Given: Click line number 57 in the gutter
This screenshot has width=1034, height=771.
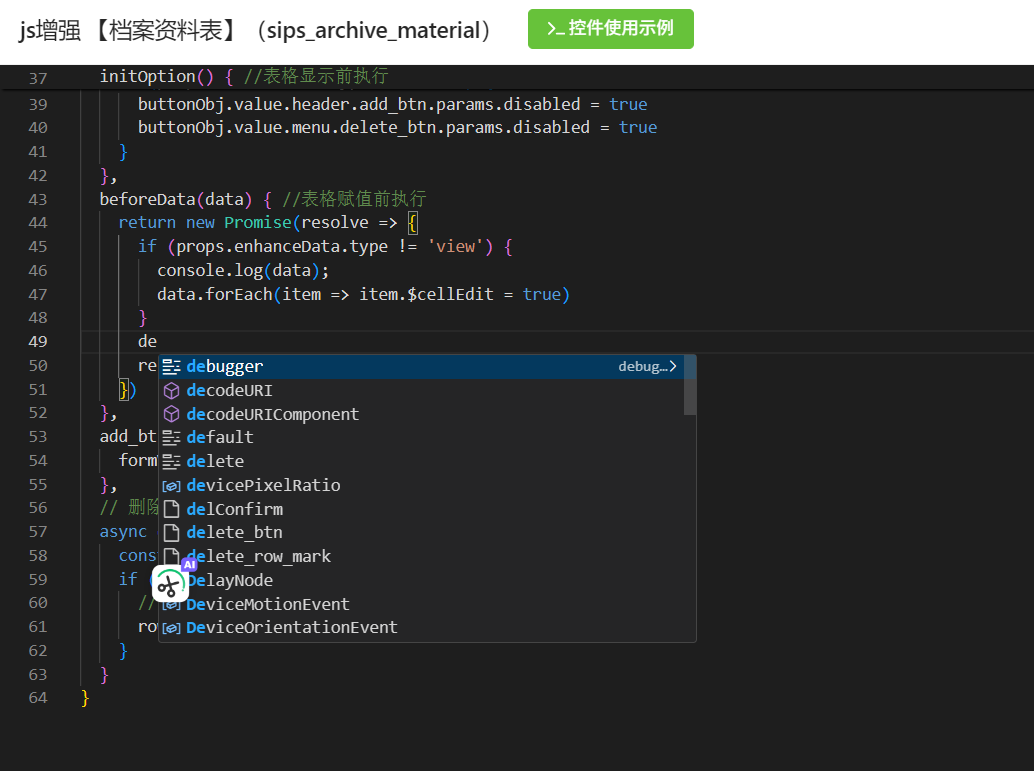Looking at the screenshot, I should (x=38, y=532).
